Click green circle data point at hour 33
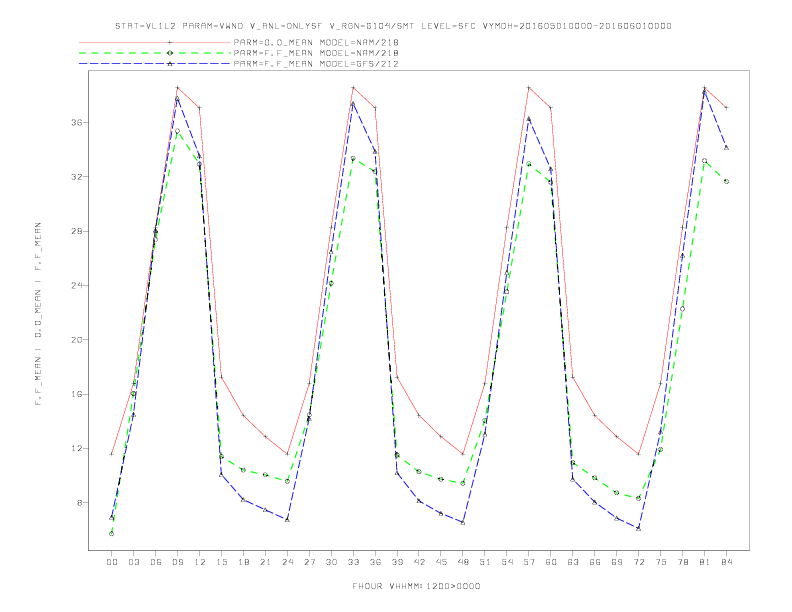Image resolution: width=792 pixels, height=612 pixels. [353, 159]
